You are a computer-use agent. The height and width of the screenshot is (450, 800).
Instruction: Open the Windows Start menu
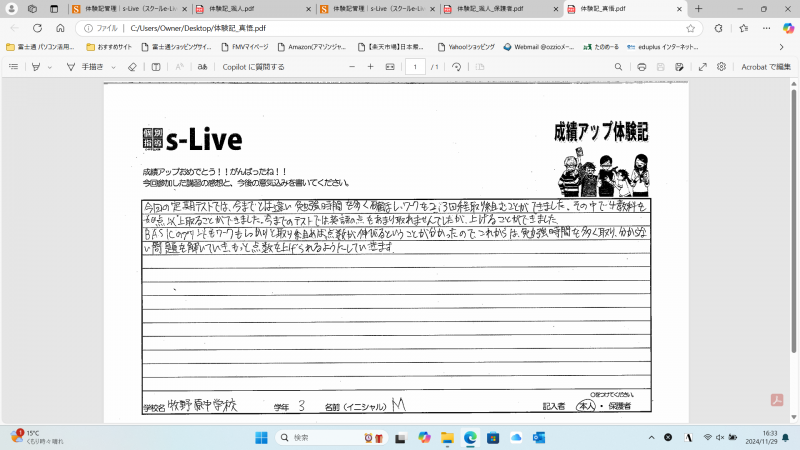coord(261,438)
